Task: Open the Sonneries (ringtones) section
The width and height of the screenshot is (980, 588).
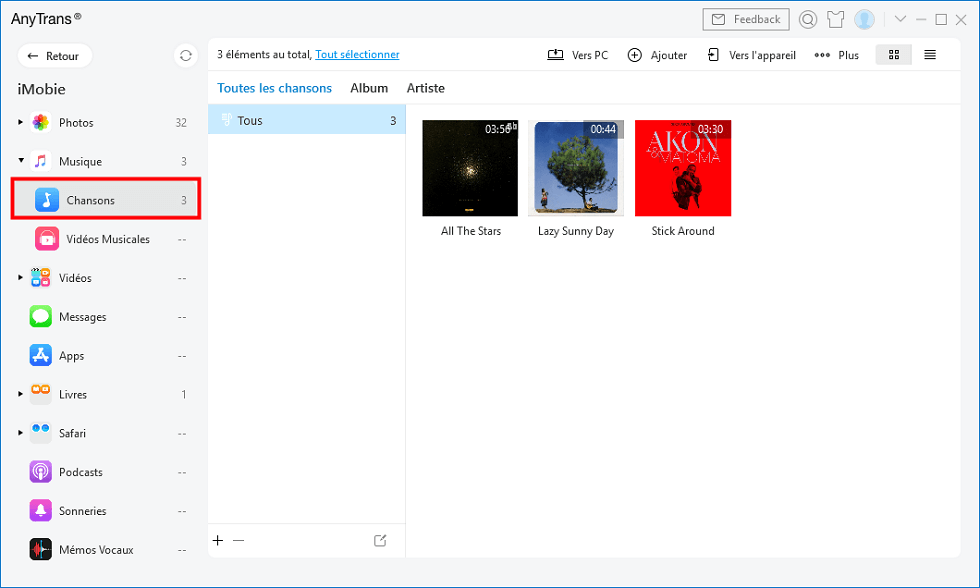Action: 82,510
